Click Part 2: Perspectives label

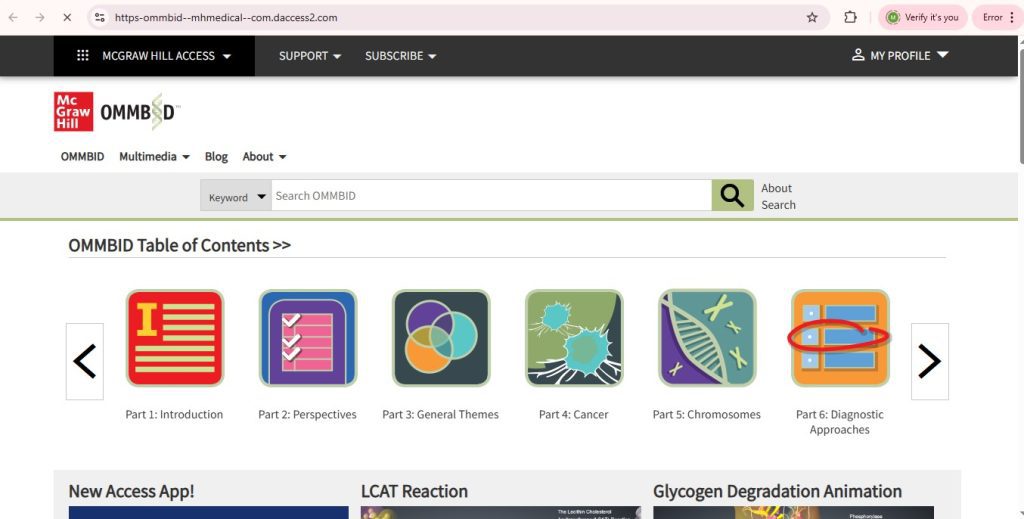[x=308, y=415]
